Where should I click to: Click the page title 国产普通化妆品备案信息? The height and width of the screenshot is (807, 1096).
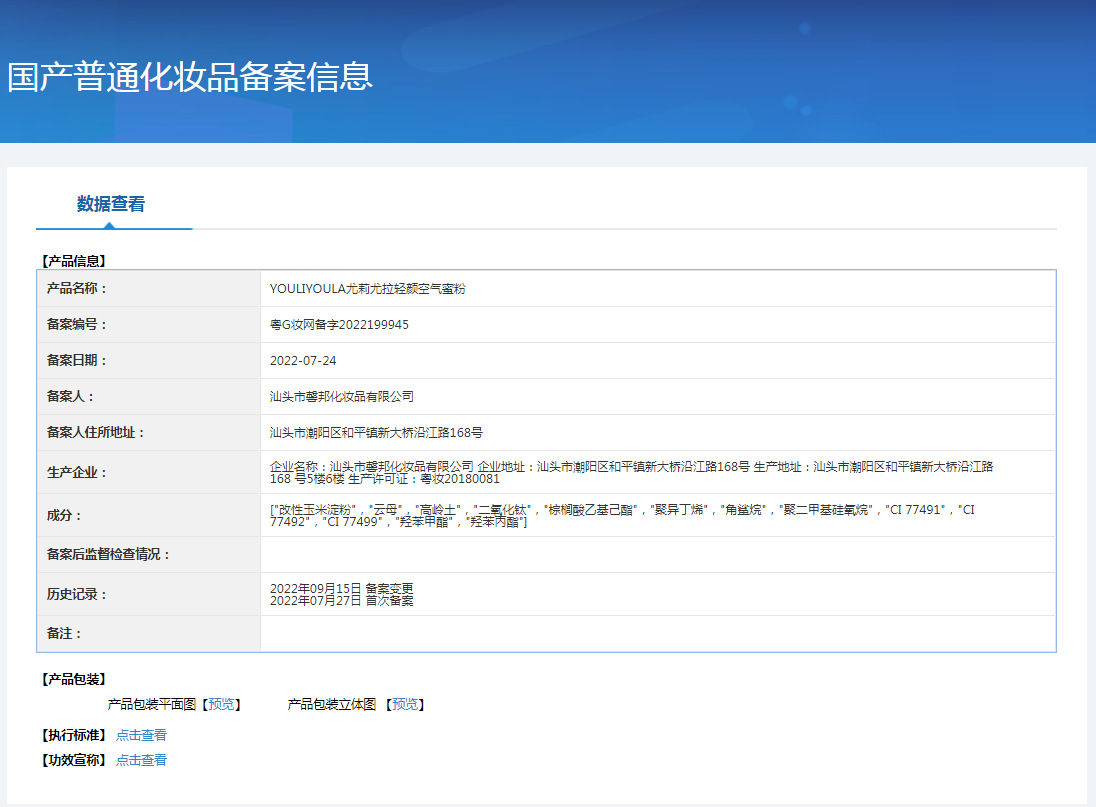pos(190,77)
